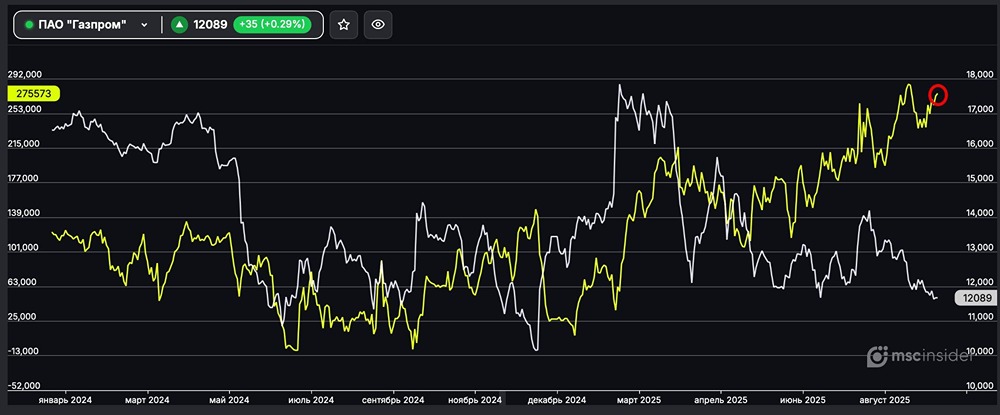This screenshot has height=415, width=1000.
Task: Click the red circle marker on chart
Action: (938, 95)
